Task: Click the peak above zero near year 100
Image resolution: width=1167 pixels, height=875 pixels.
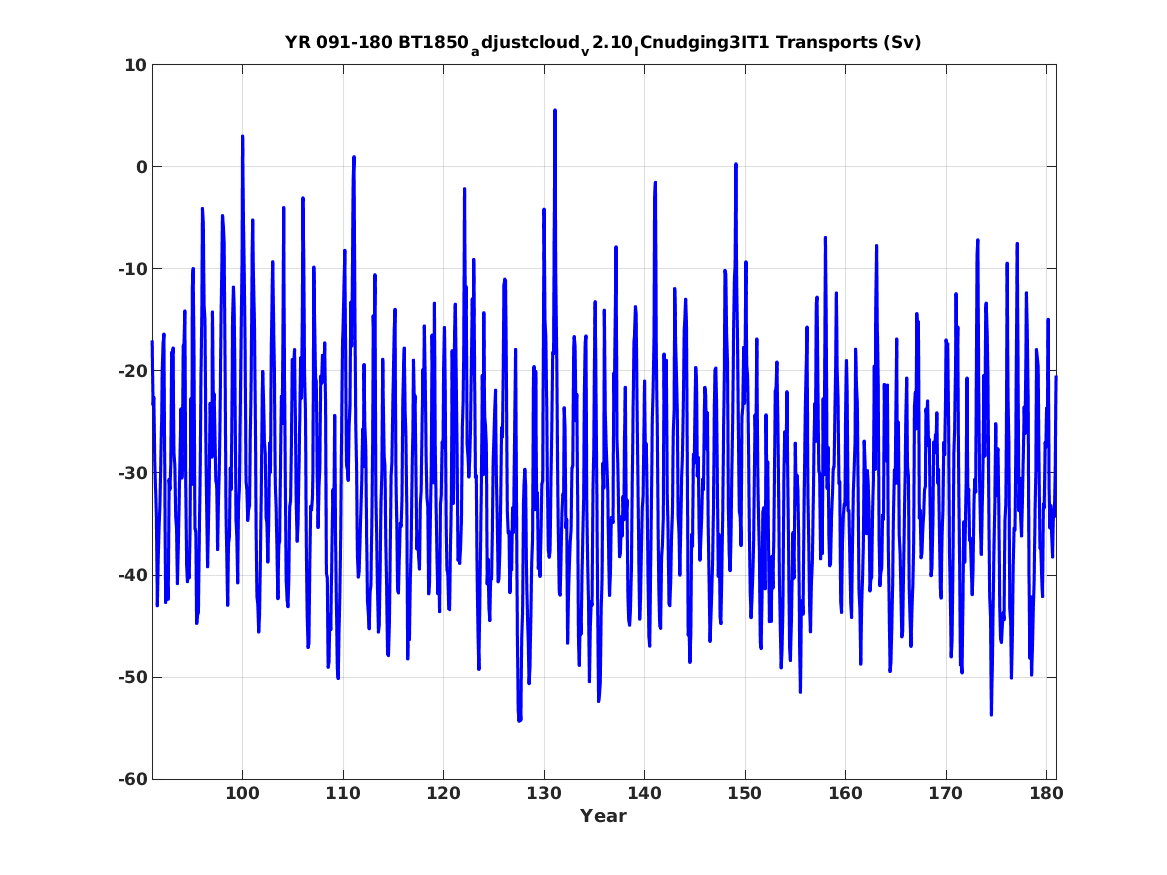Action: point(243,137)
